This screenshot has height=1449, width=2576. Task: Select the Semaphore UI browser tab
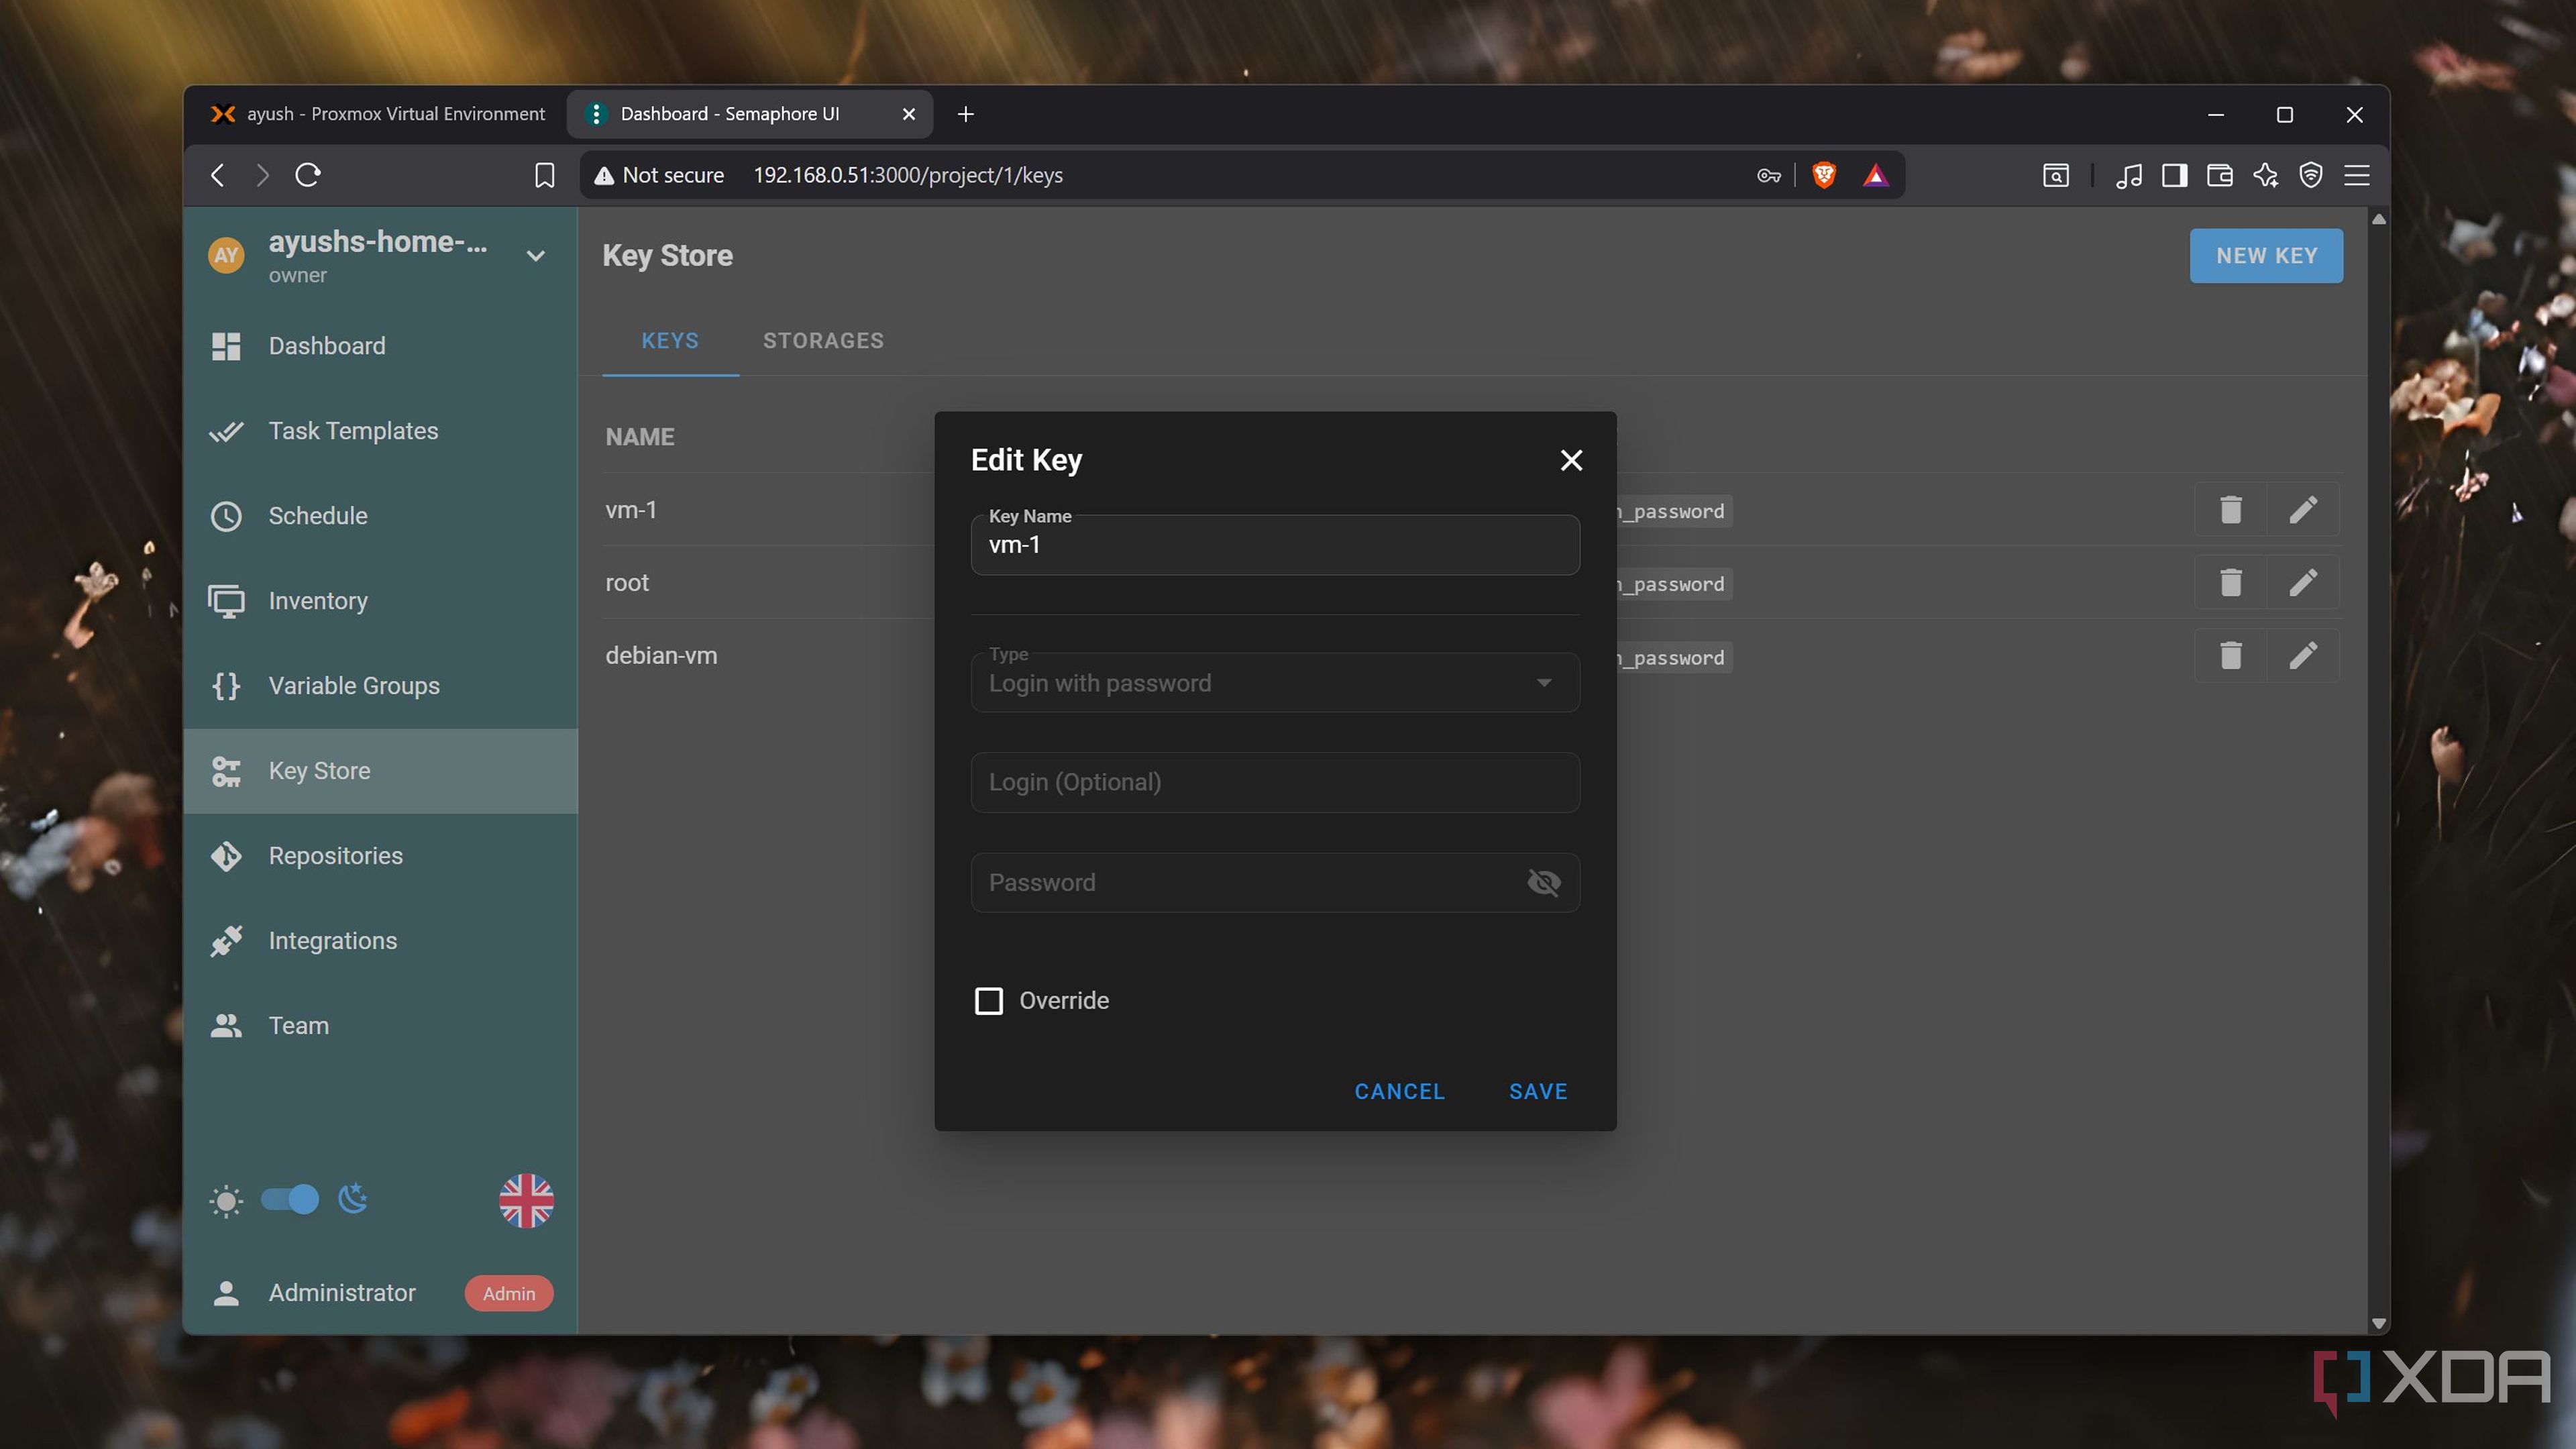[750, 114]
